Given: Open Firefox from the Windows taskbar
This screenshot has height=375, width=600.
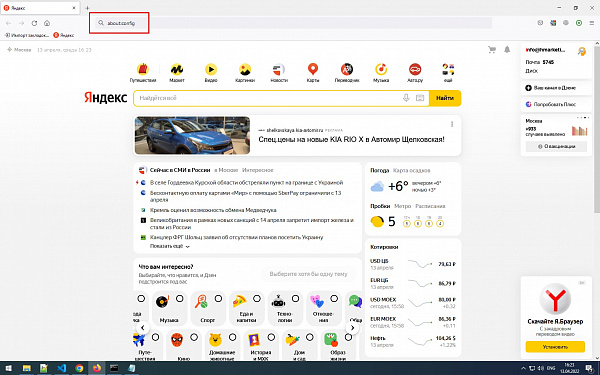Looking at the screenshot, I should [x=96, y=368].
